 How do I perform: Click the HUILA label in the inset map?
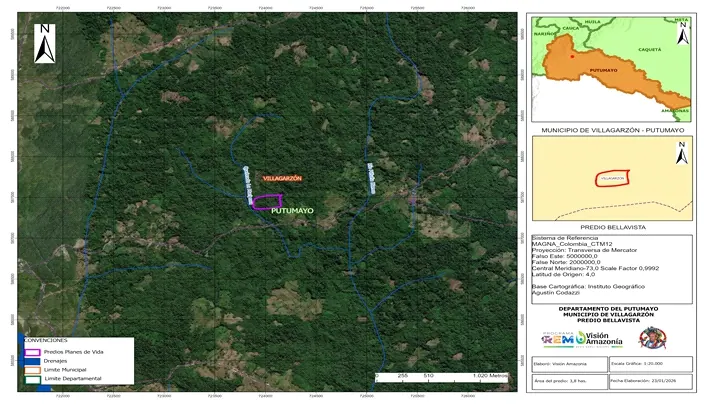pyautogui.click(x=592, y=22)
